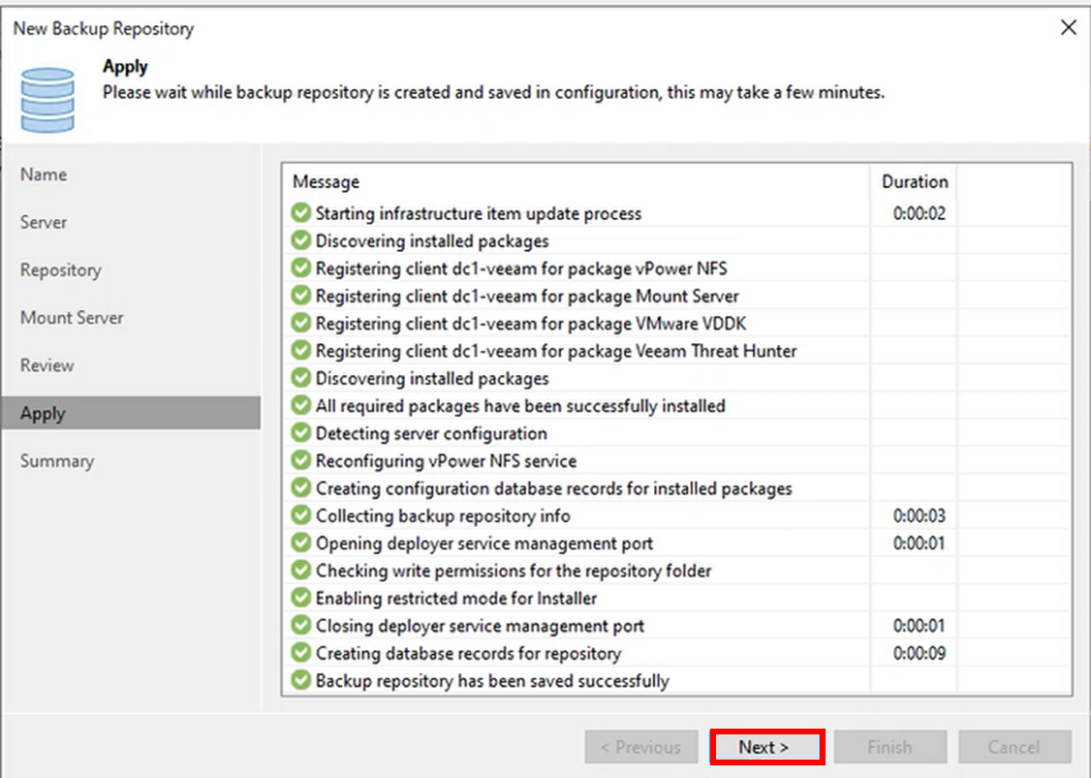The width and height of the screenshot is (1091, 778).
Task: Click check icon for Veeam Threat Hunter row
Action: (x=301, y=351)
